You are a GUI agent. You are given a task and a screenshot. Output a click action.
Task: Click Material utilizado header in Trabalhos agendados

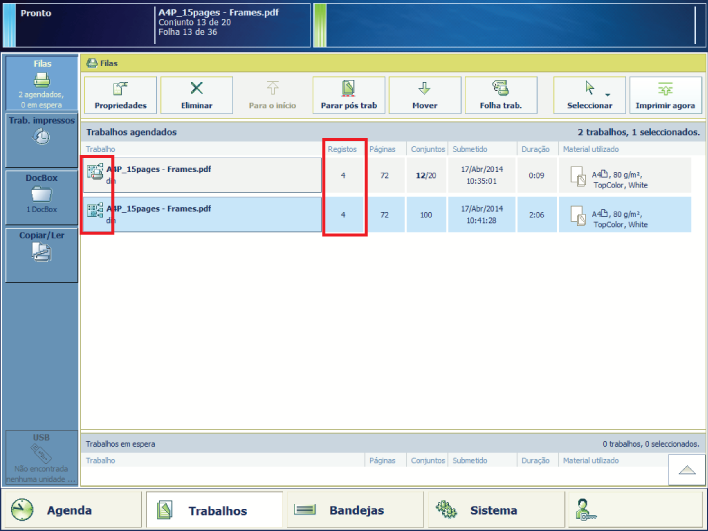(x=591, y=149)
